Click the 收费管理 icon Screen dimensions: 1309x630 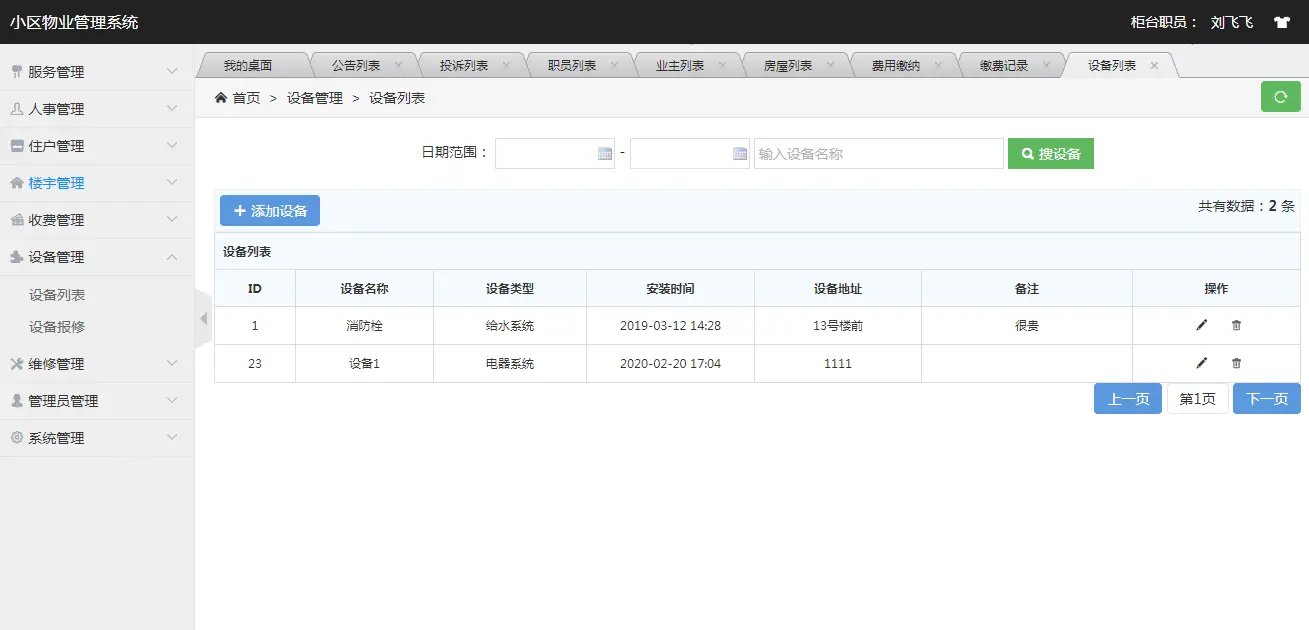[16, 220]
